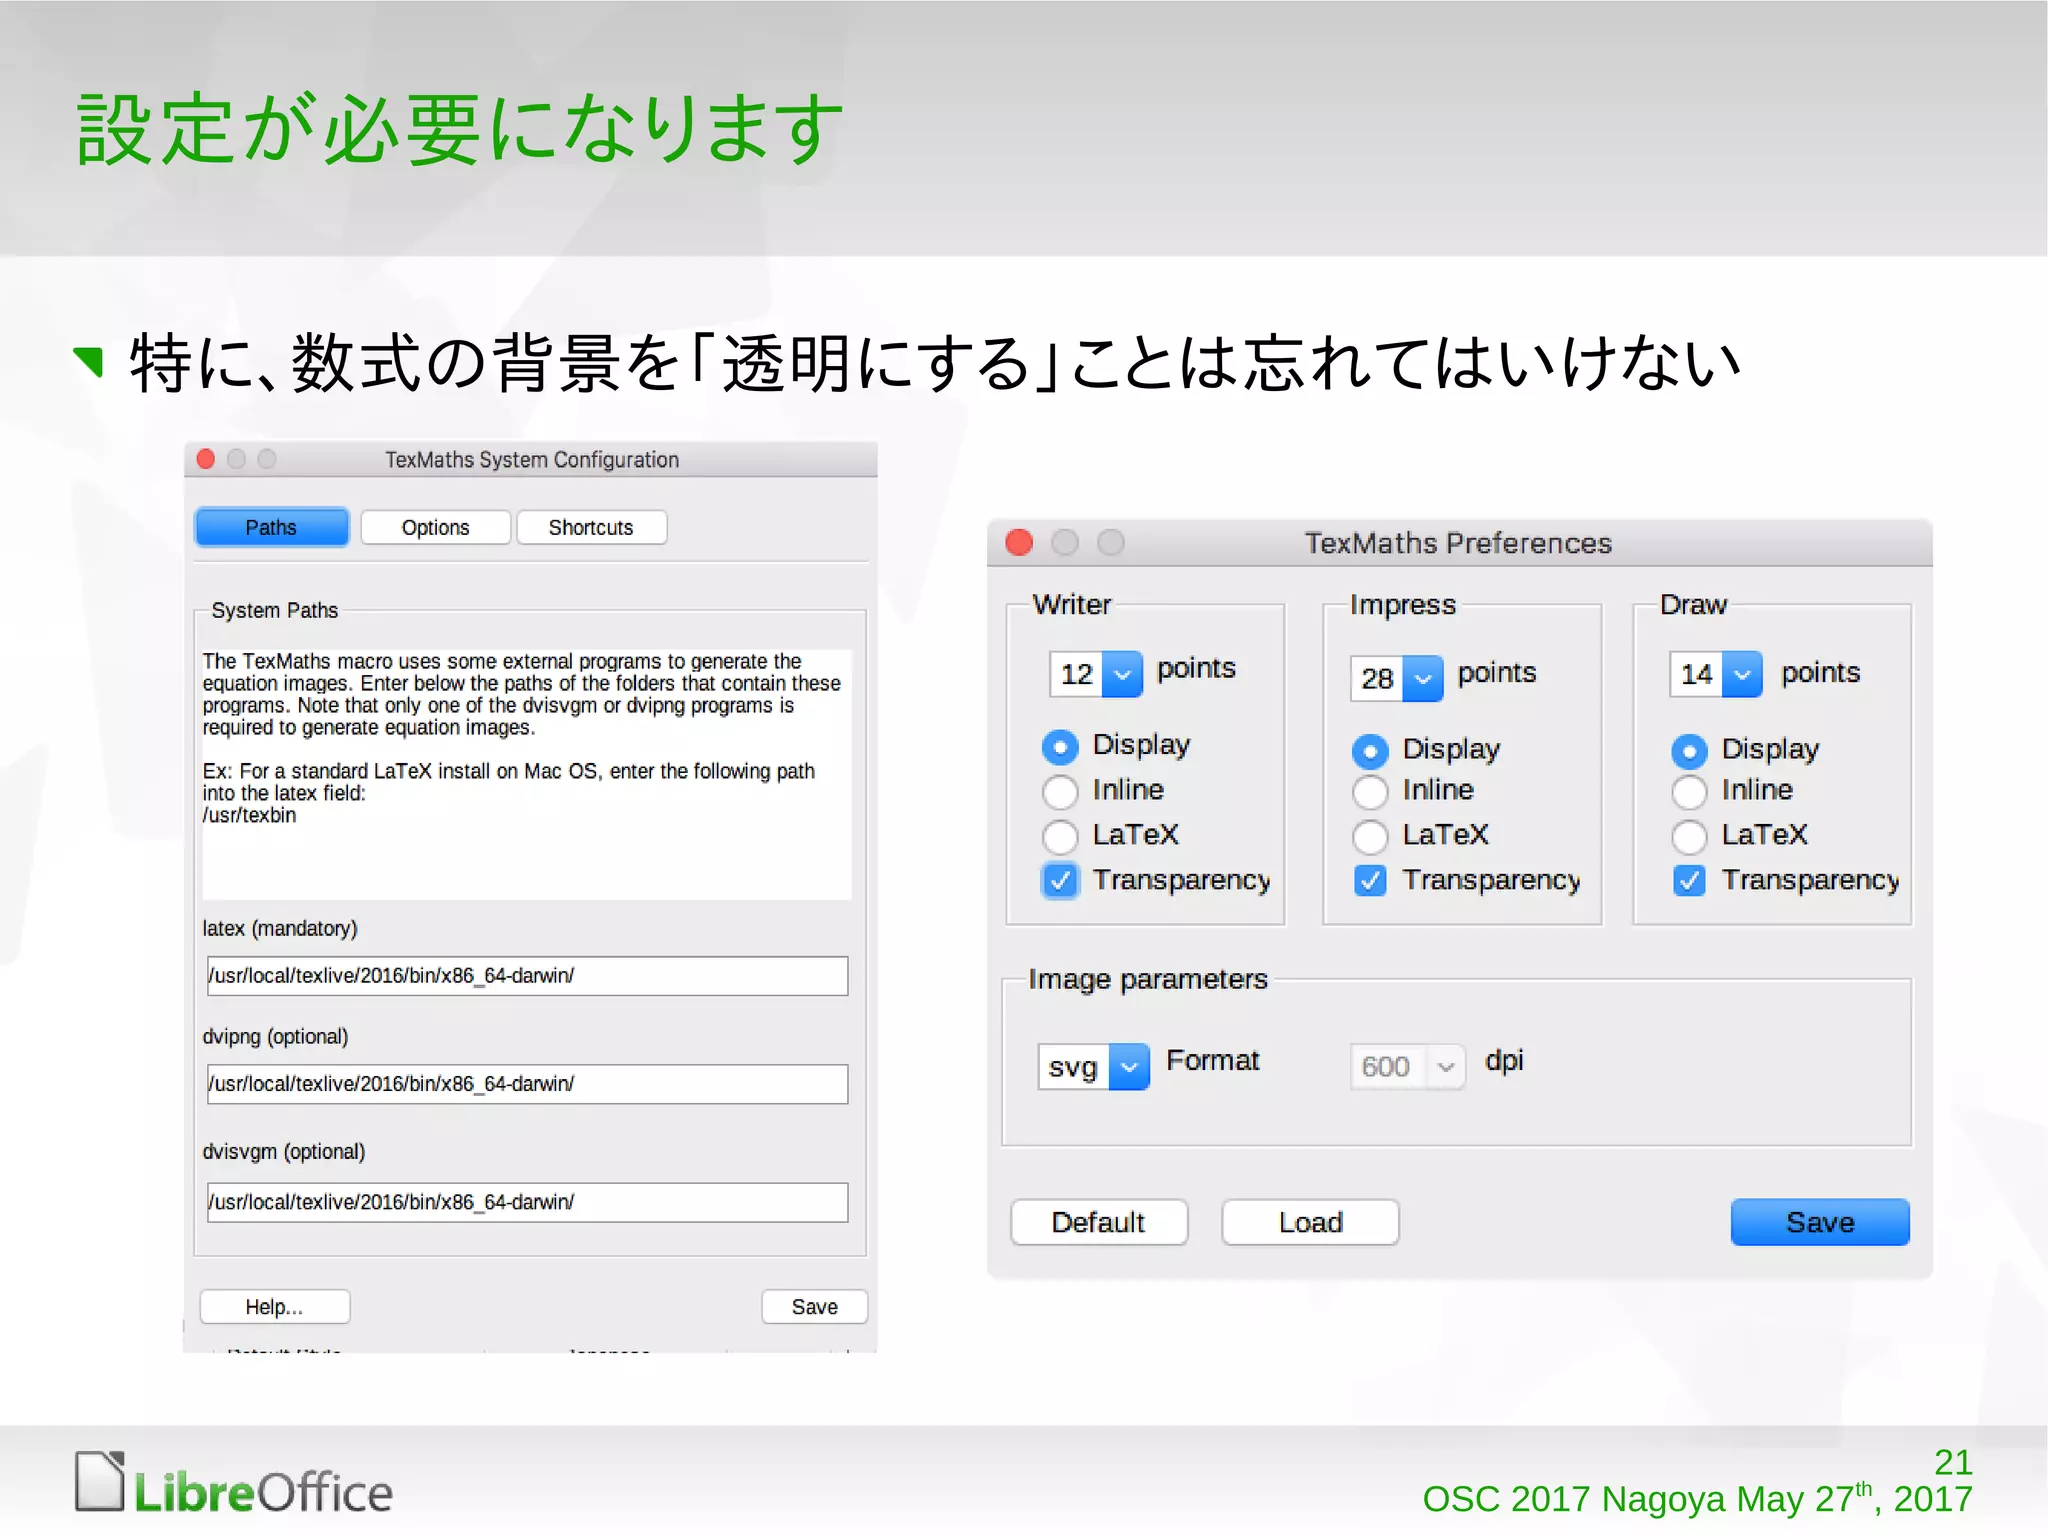Click the dvisvgm (optional) path field
Viewport: 2048px width, 1535px height.
tap(527, 1201)
